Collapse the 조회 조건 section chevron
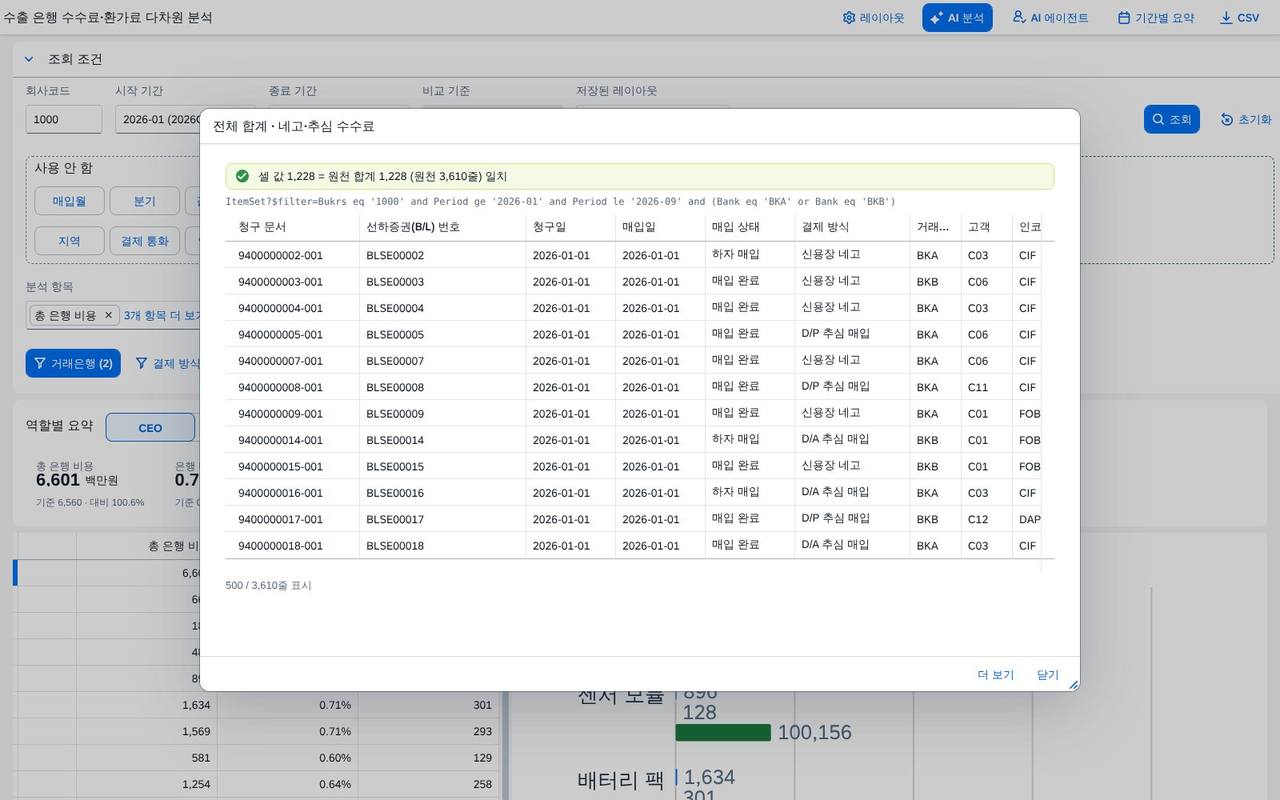 [29, 59]
